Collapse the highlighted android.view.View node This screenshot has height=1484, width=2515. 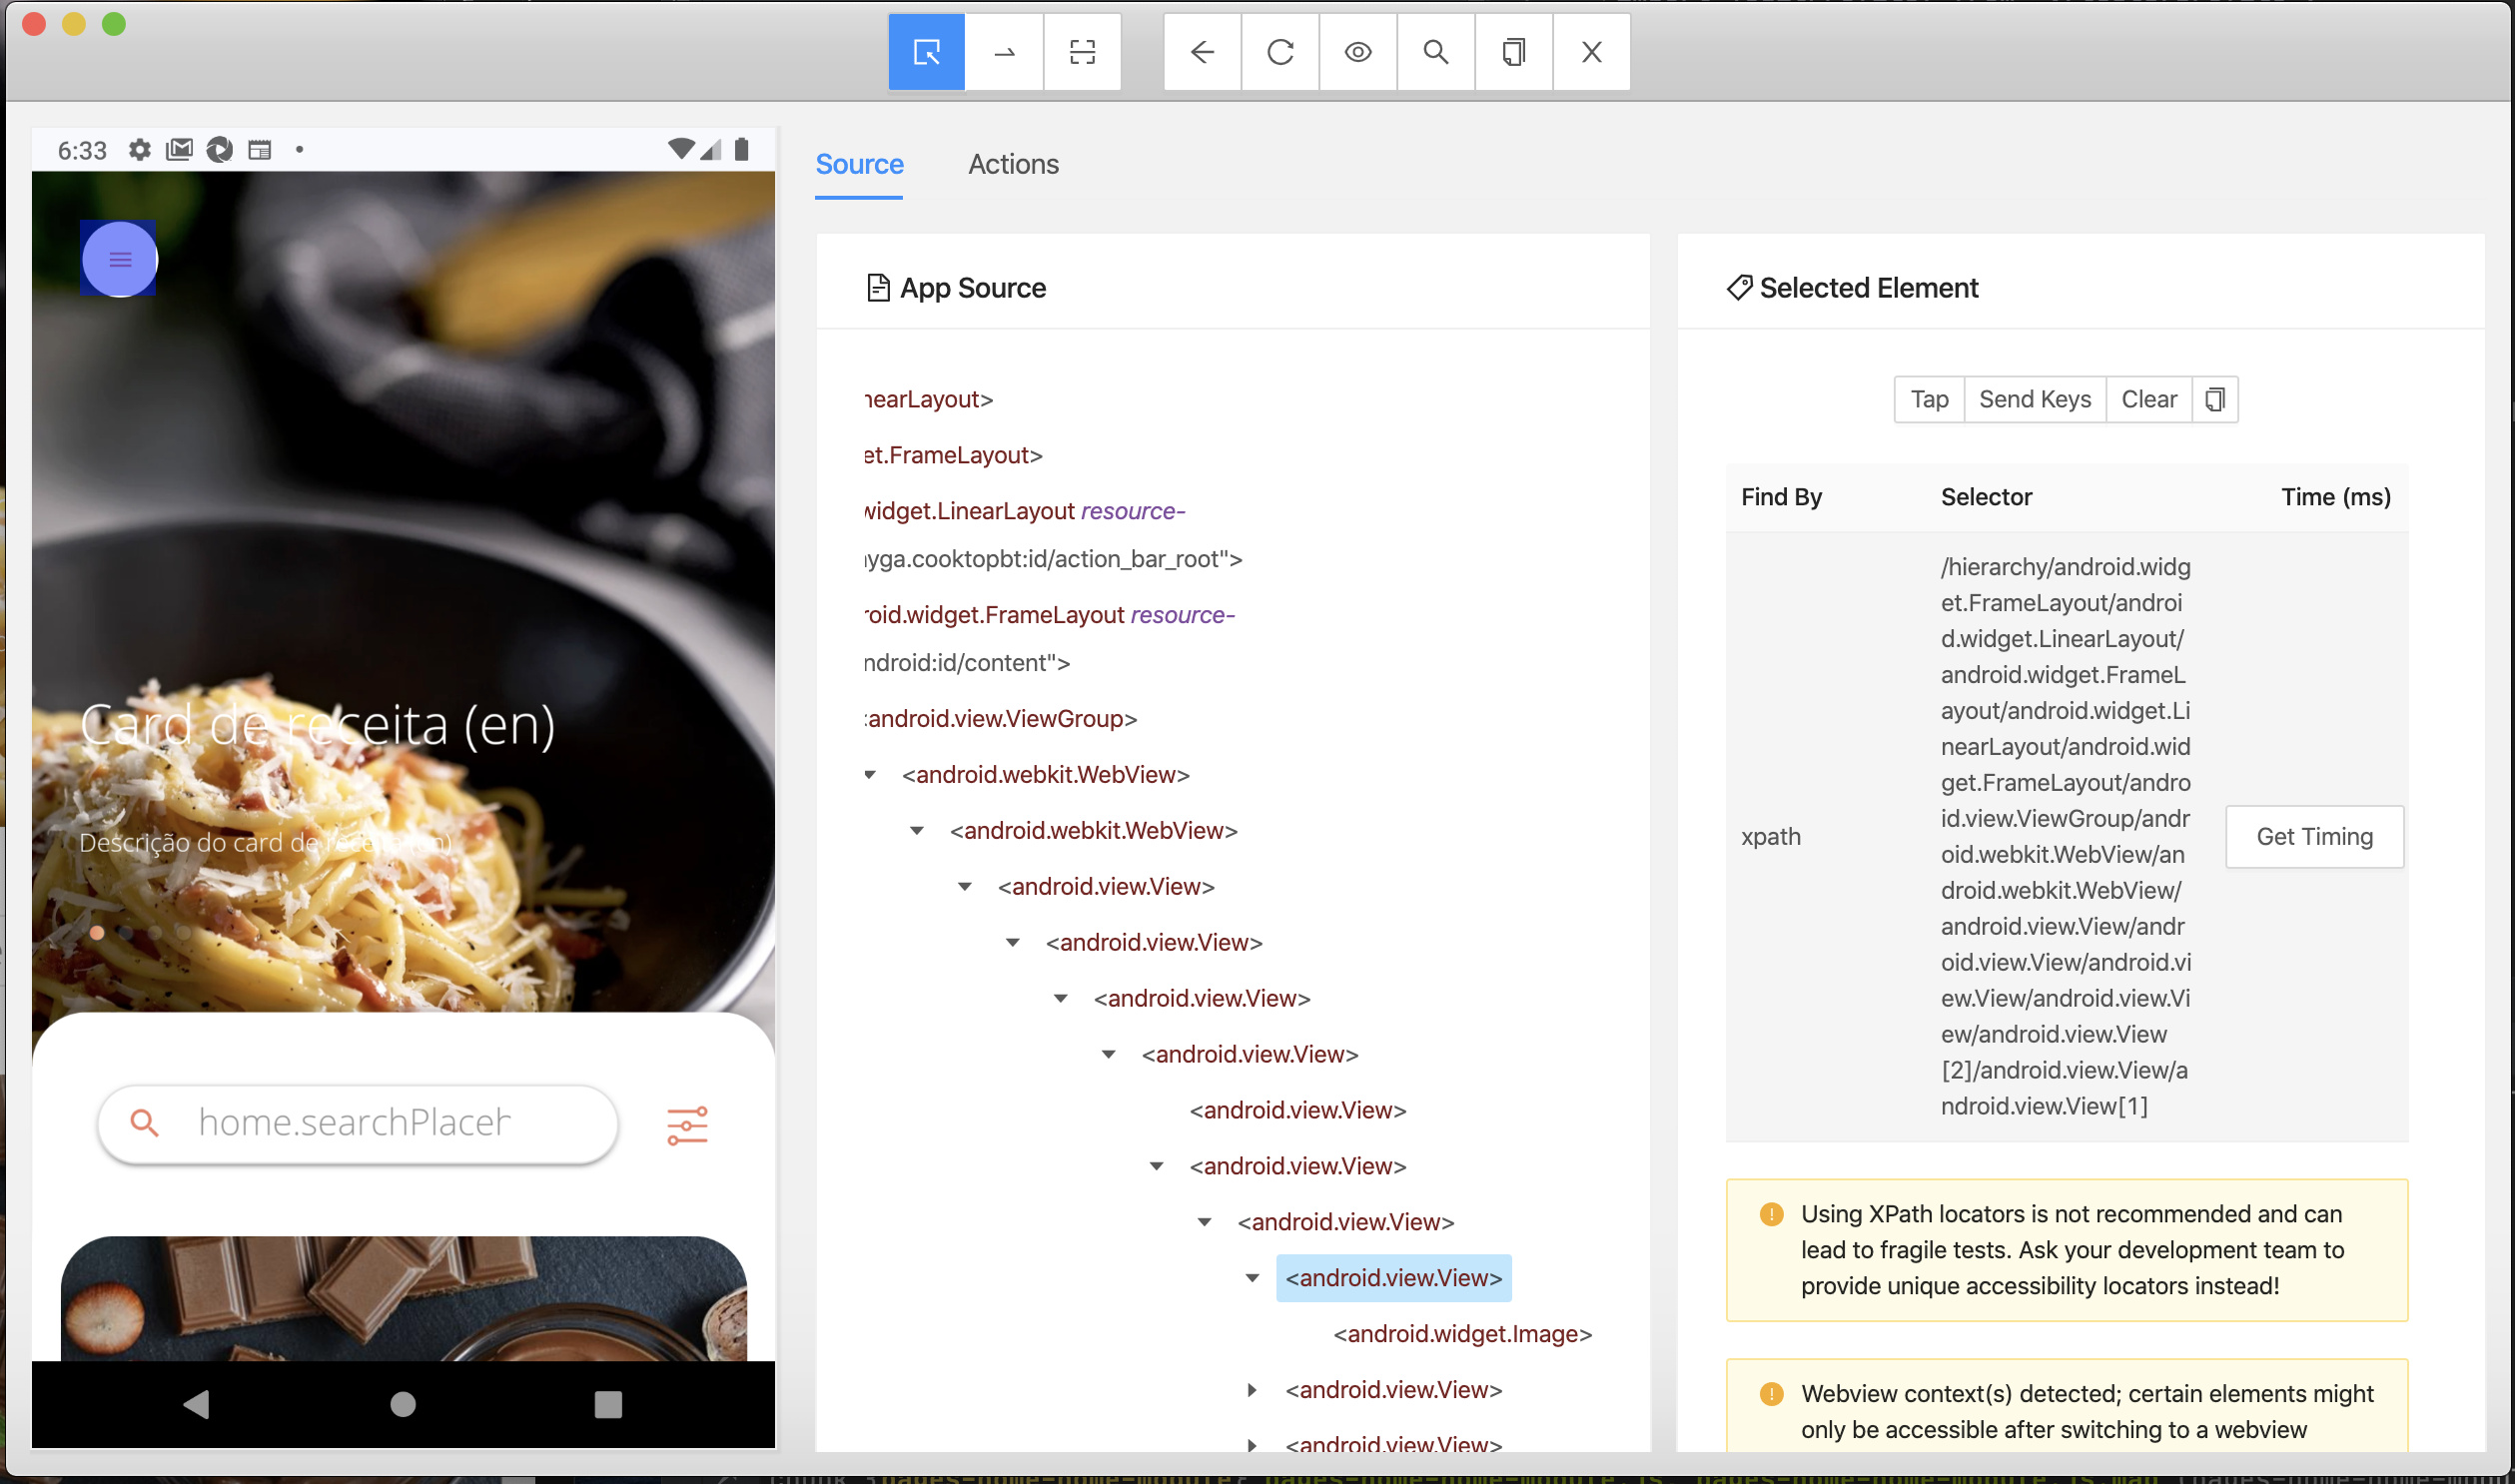(x=1252, y=1278)
